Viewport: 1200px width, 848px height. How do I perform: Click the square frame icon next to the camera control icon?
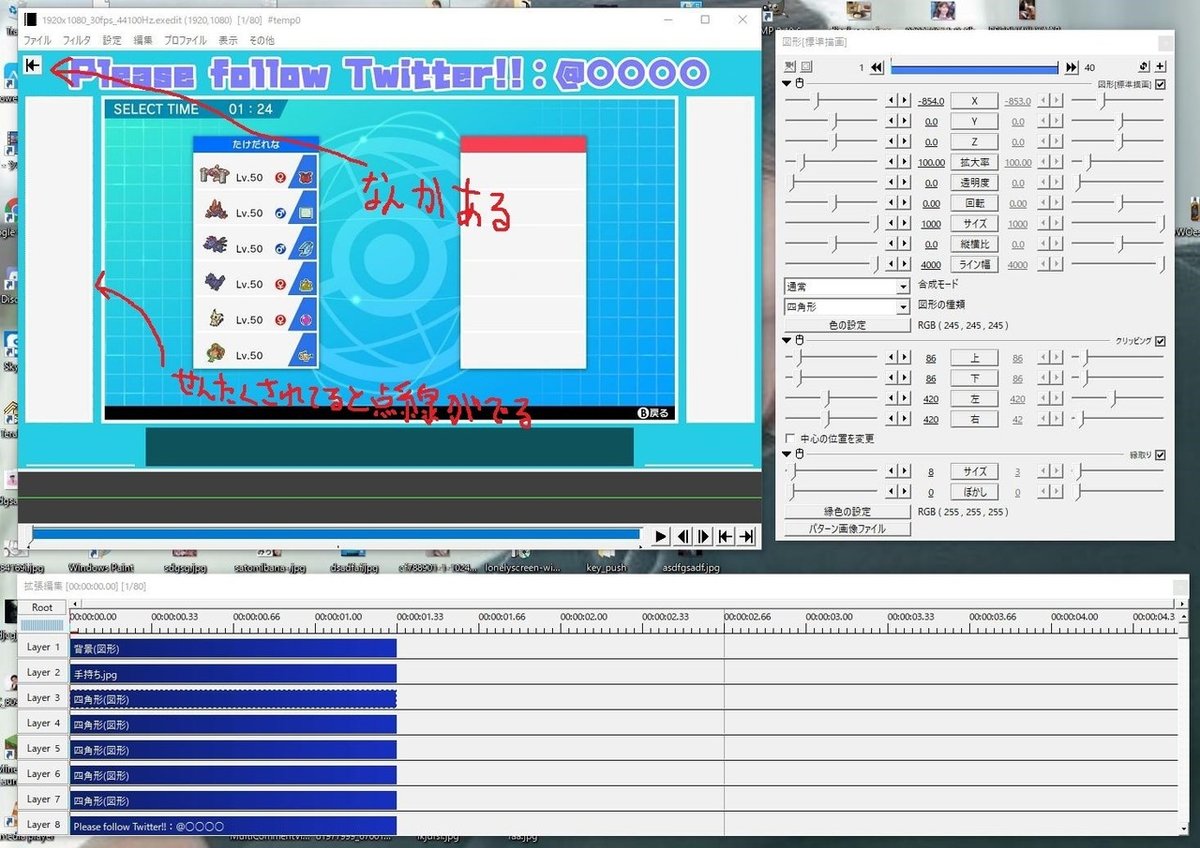point(807,67)
